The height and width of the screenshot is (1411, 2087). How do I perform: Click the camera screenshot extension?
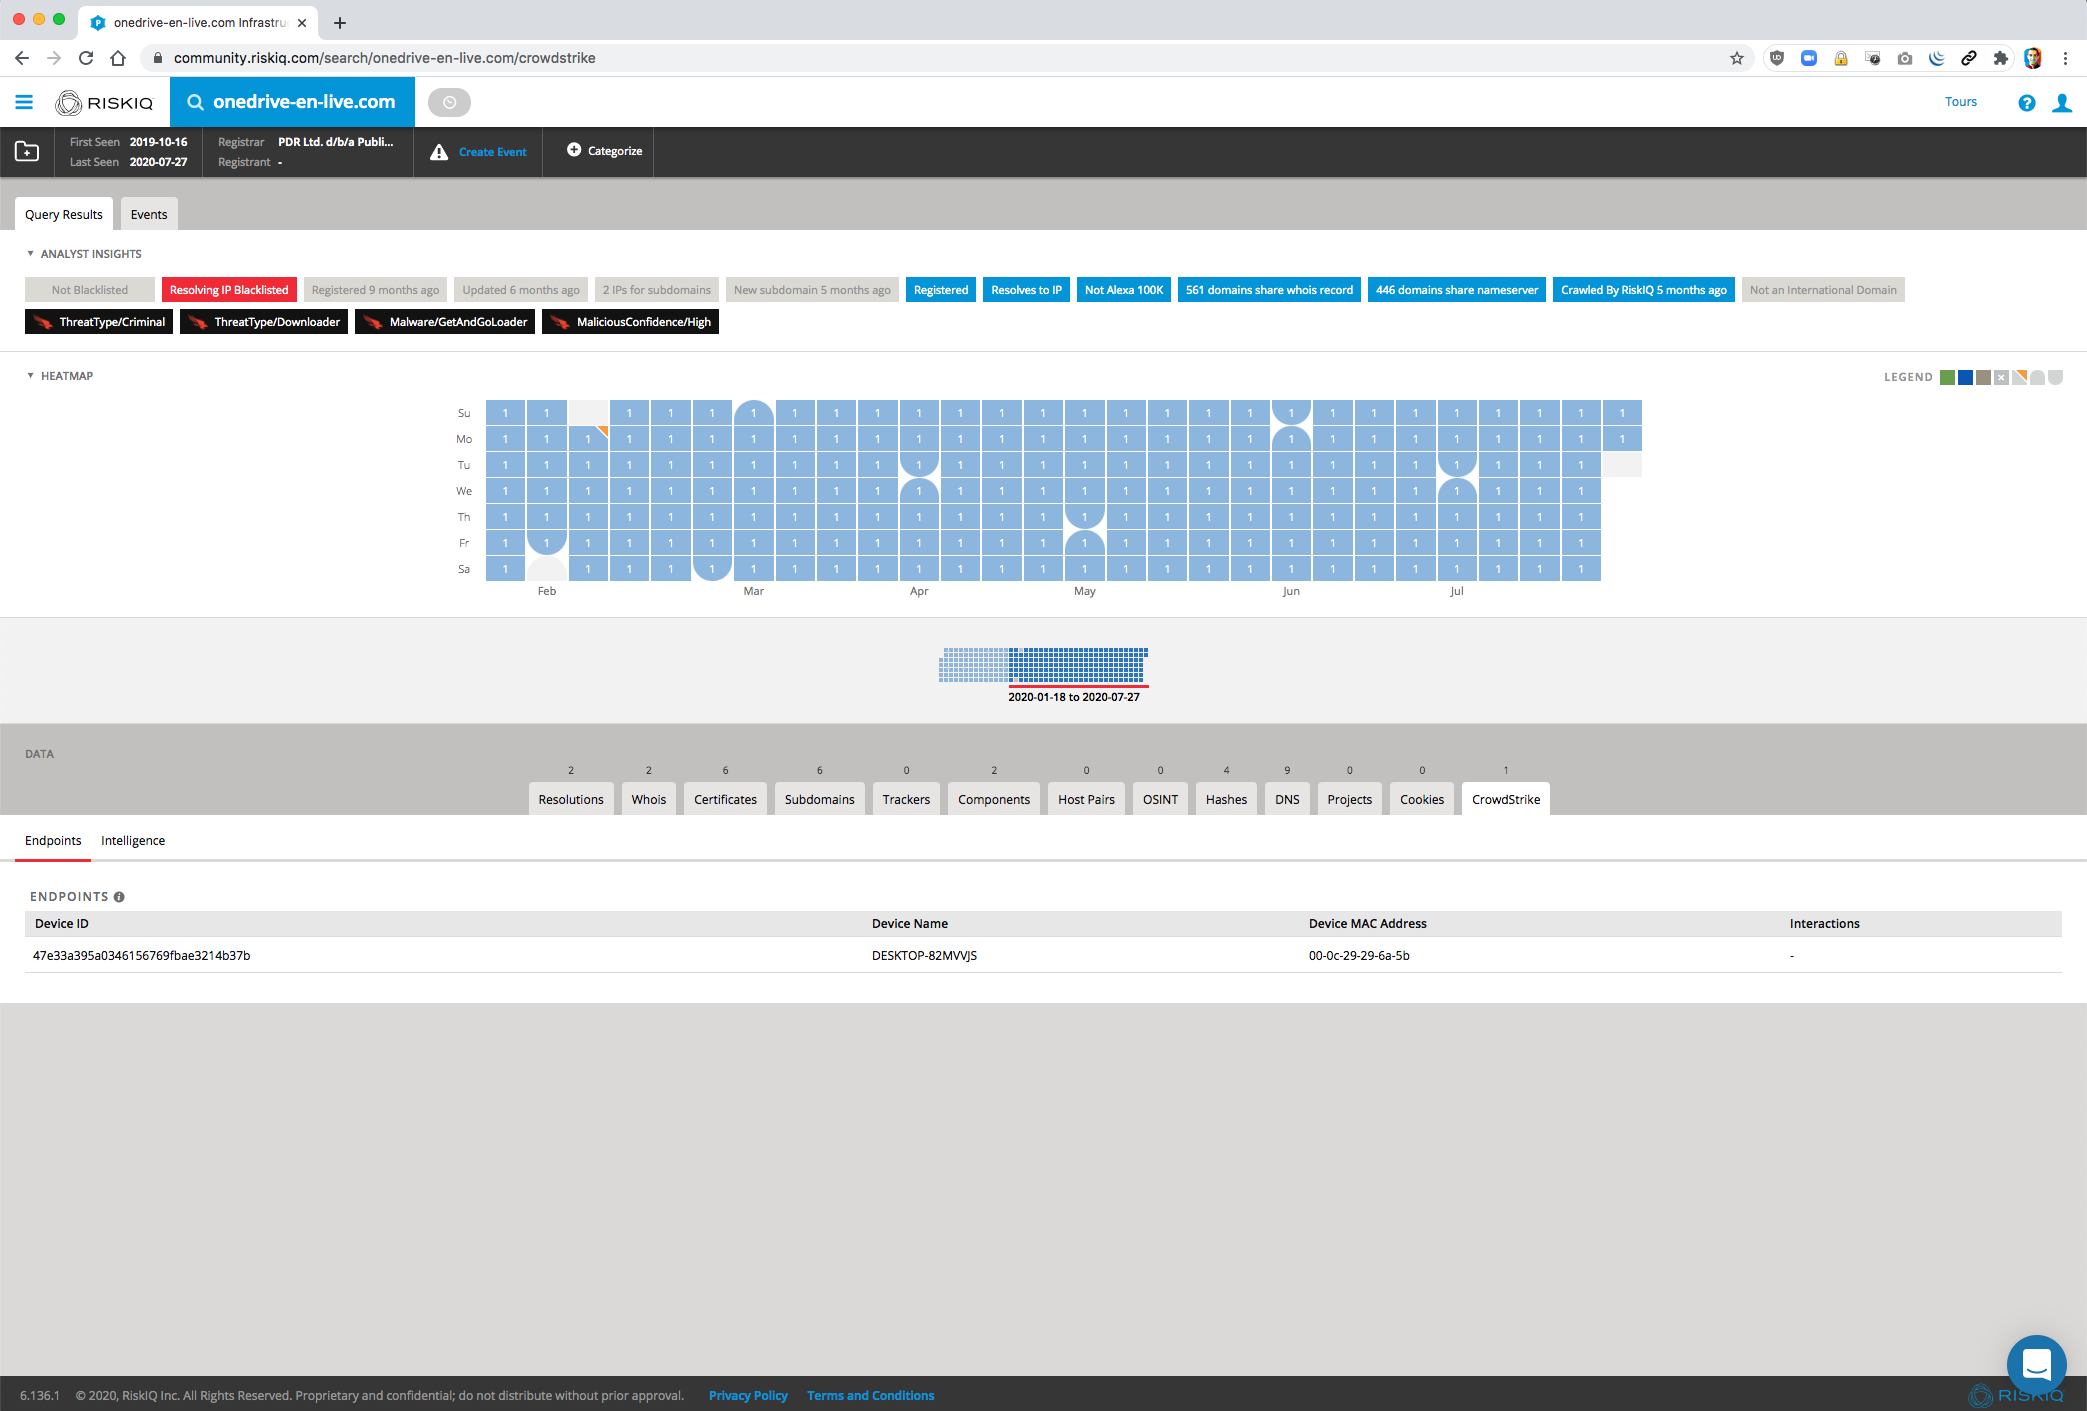click(1905, 58)
